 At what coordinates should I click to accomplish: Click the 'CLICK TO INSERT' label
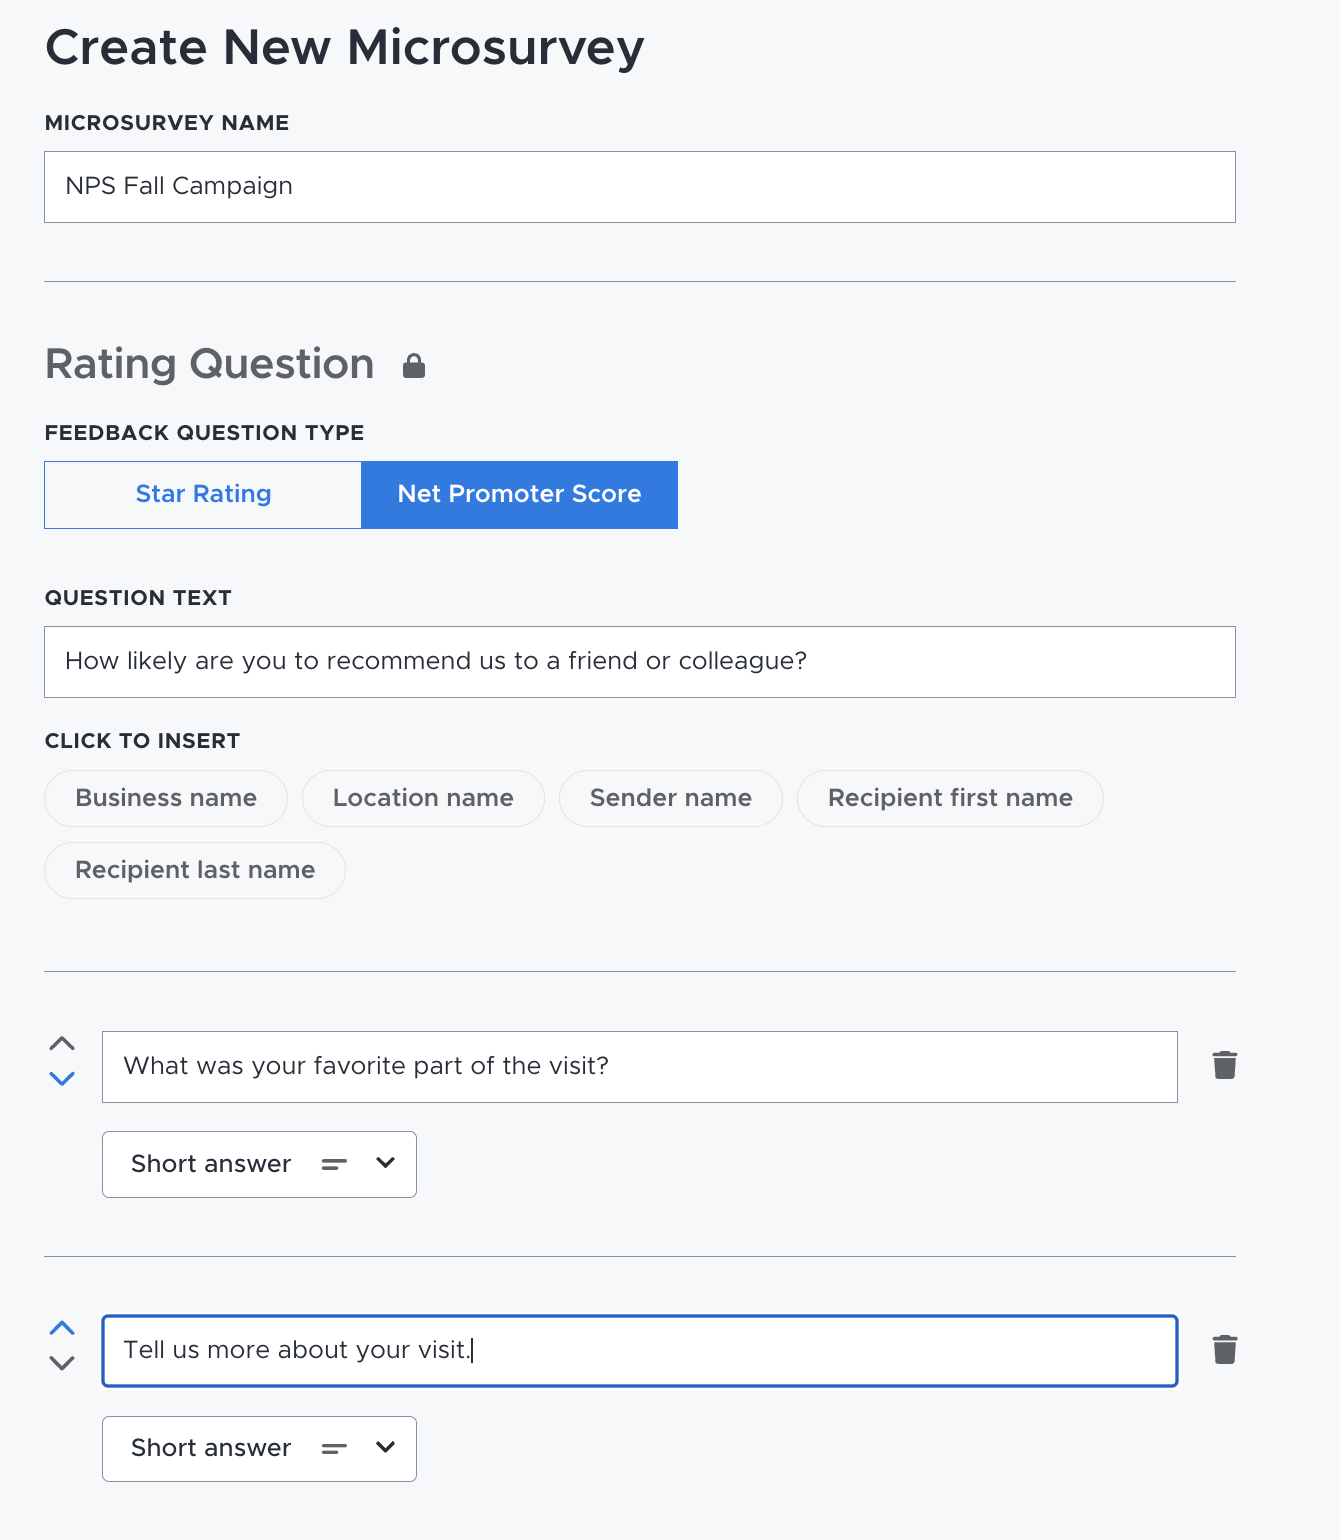[142, 741]
